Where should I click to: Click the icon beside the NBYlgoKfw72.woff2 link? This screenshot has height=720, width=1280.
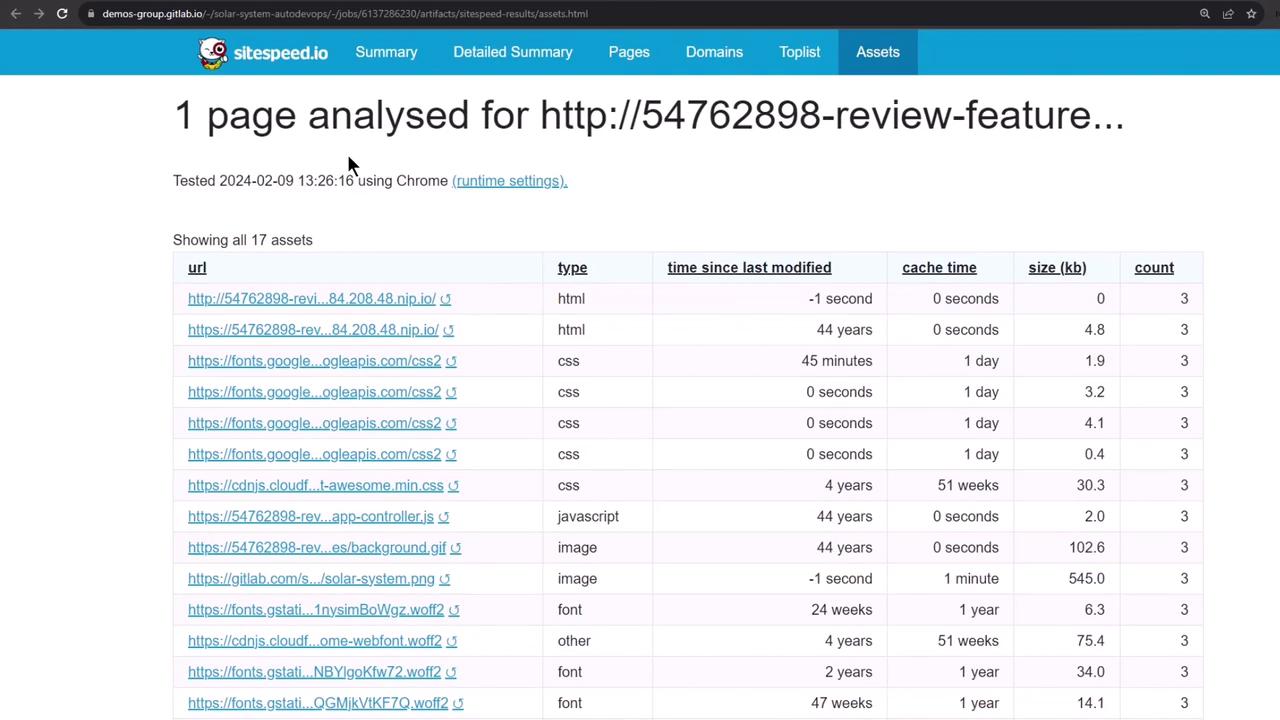pyautogui.click(x=451, y=672)
